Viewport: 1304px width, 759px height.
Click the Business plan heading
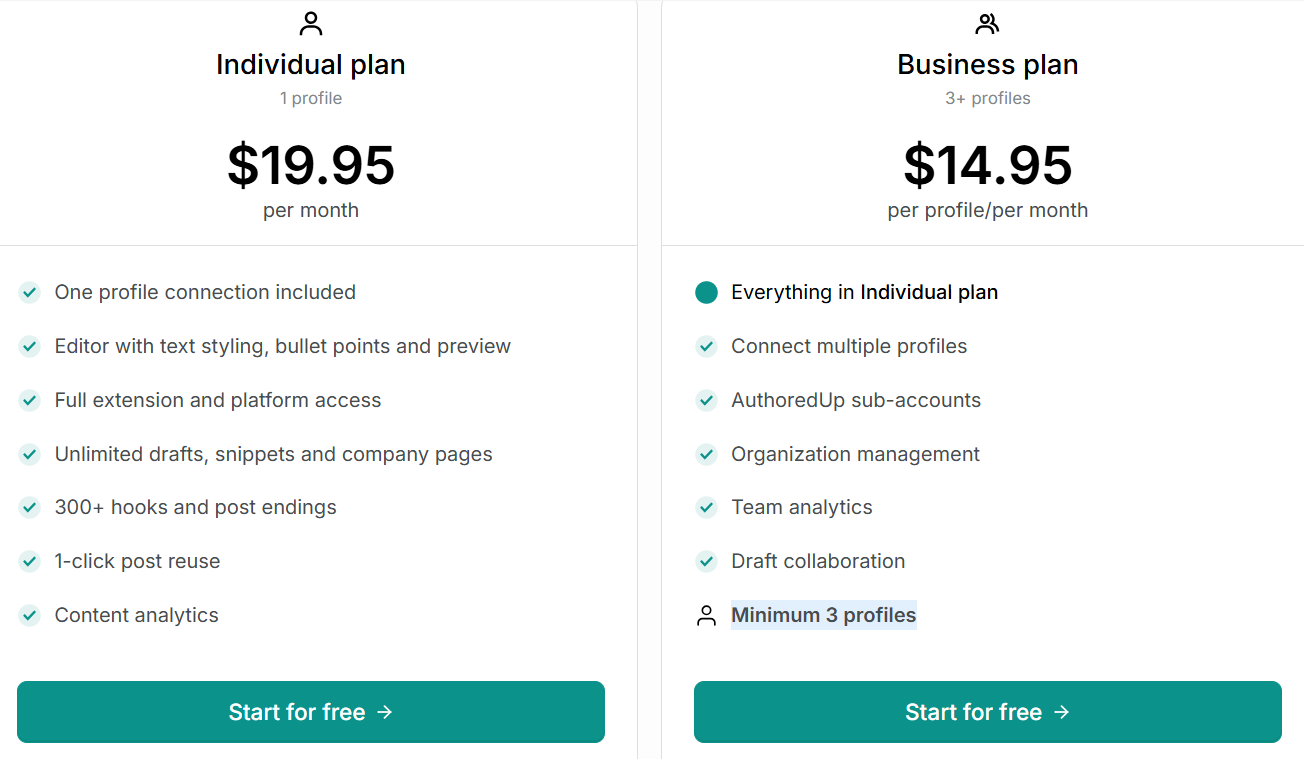[x=987, y=64]
